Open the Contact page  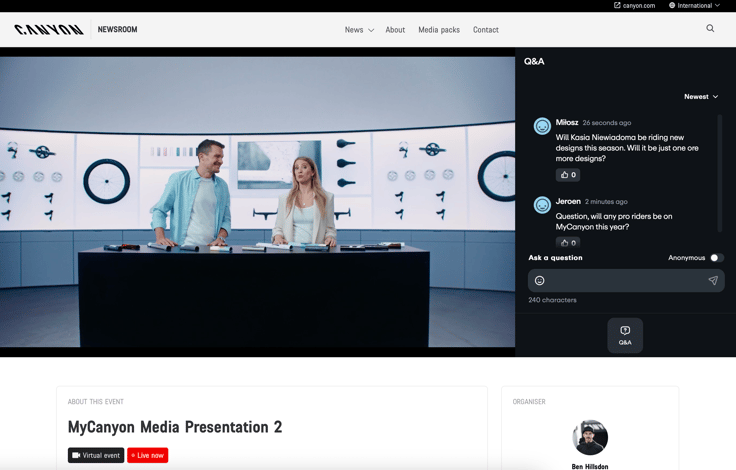tap(486, 30)
